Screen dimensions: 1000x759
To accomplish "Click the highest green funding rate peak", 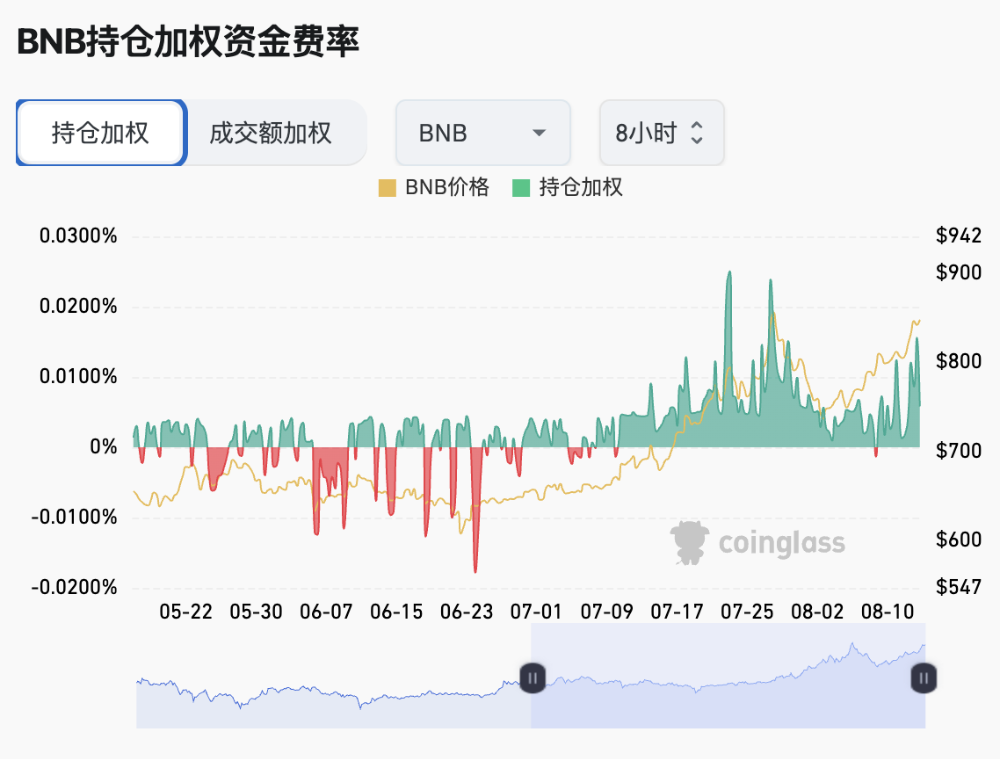I will tap(729, 275).
